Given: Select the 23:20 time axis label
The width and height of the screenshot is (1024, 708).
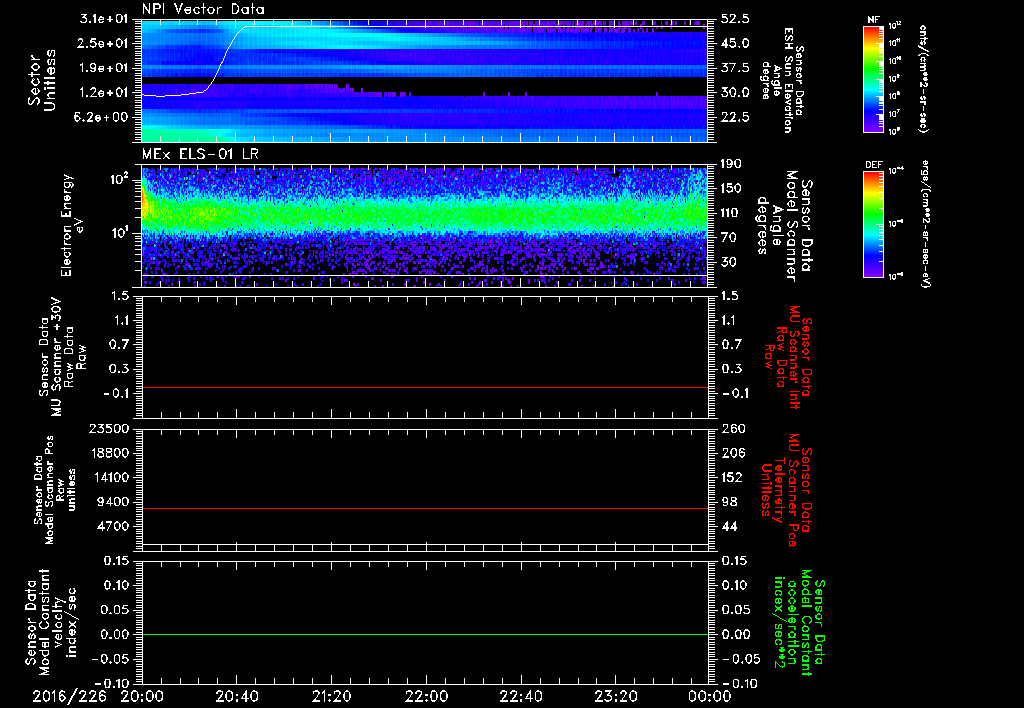Looking at the screenshot, I should [x=616, y=695].
